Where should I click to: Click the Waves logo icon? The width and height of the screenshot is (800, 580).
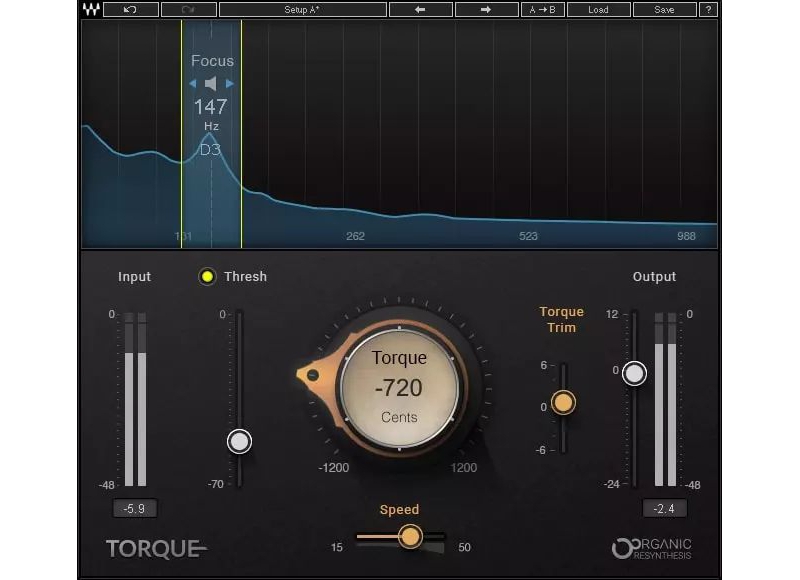point(91,10)
